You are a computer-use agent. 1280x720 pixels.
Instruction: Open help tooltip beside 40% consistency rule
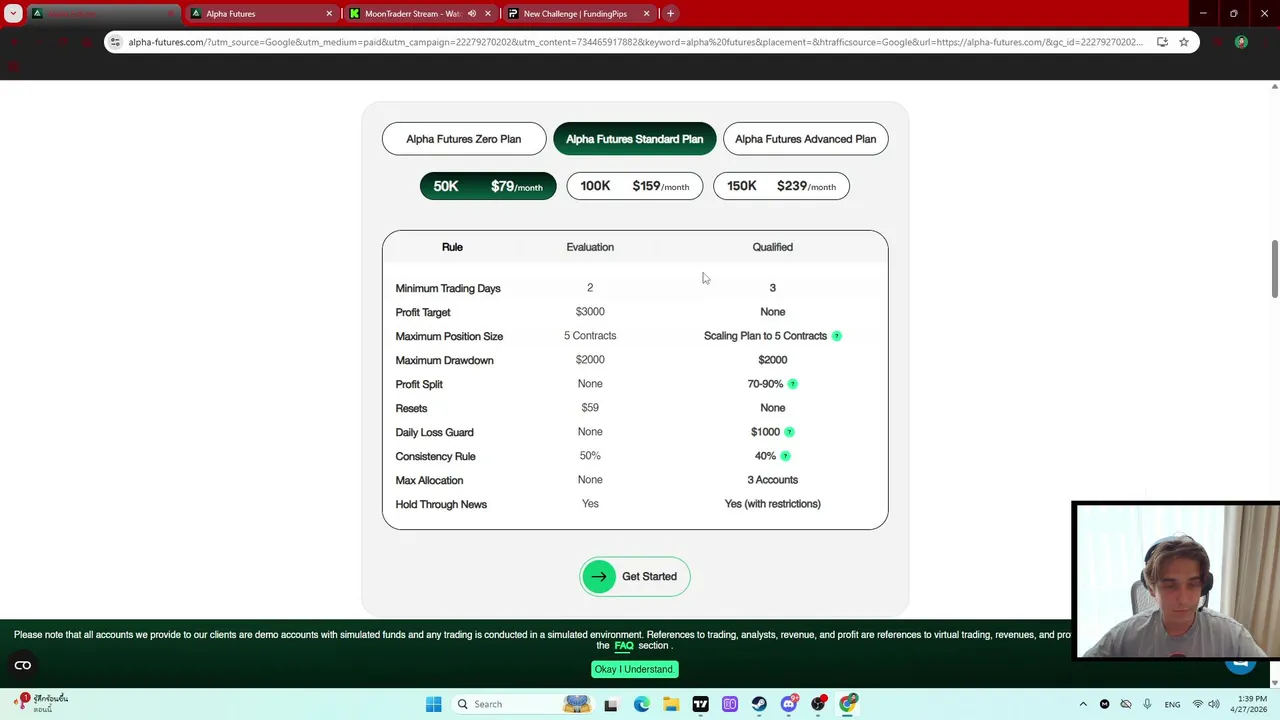click(x=785, y=456)
